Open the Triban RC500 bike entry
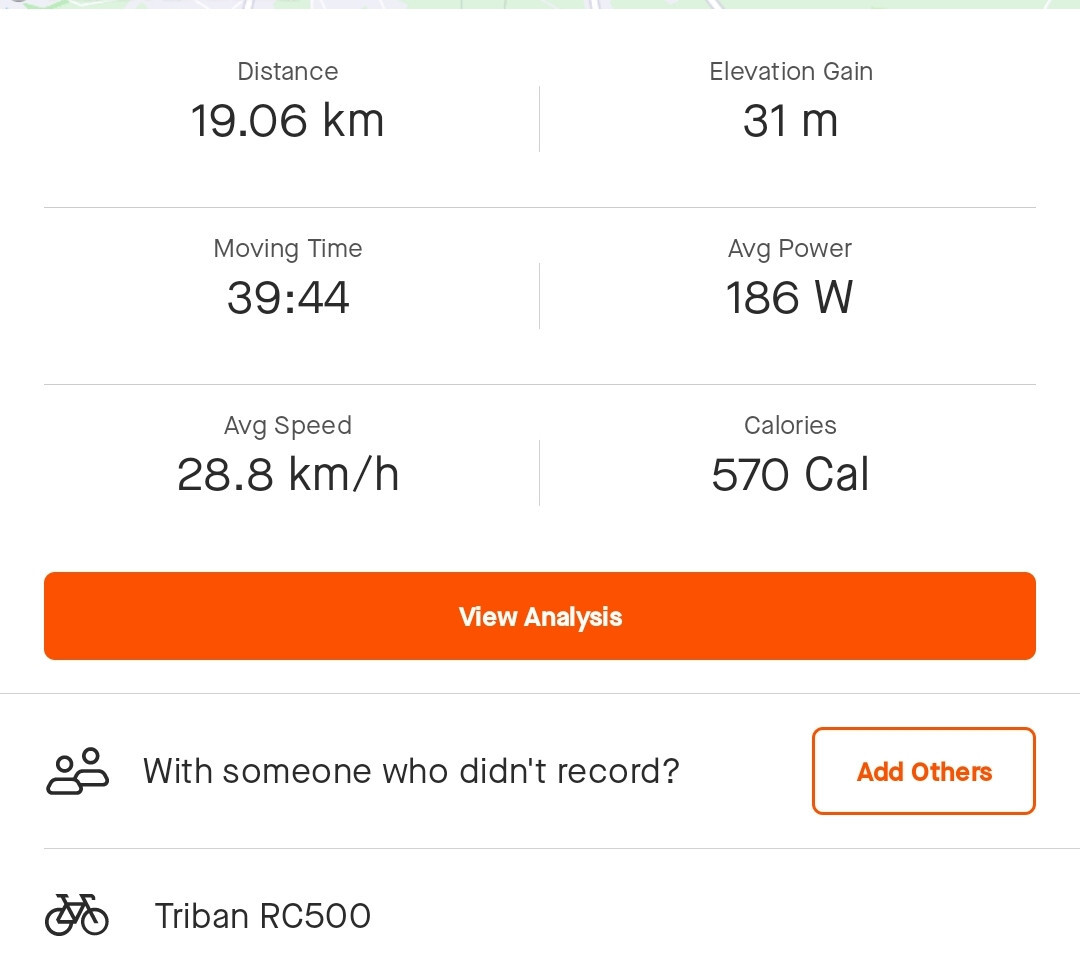This screenshot has height=979, width=1080. coord(262,915)
